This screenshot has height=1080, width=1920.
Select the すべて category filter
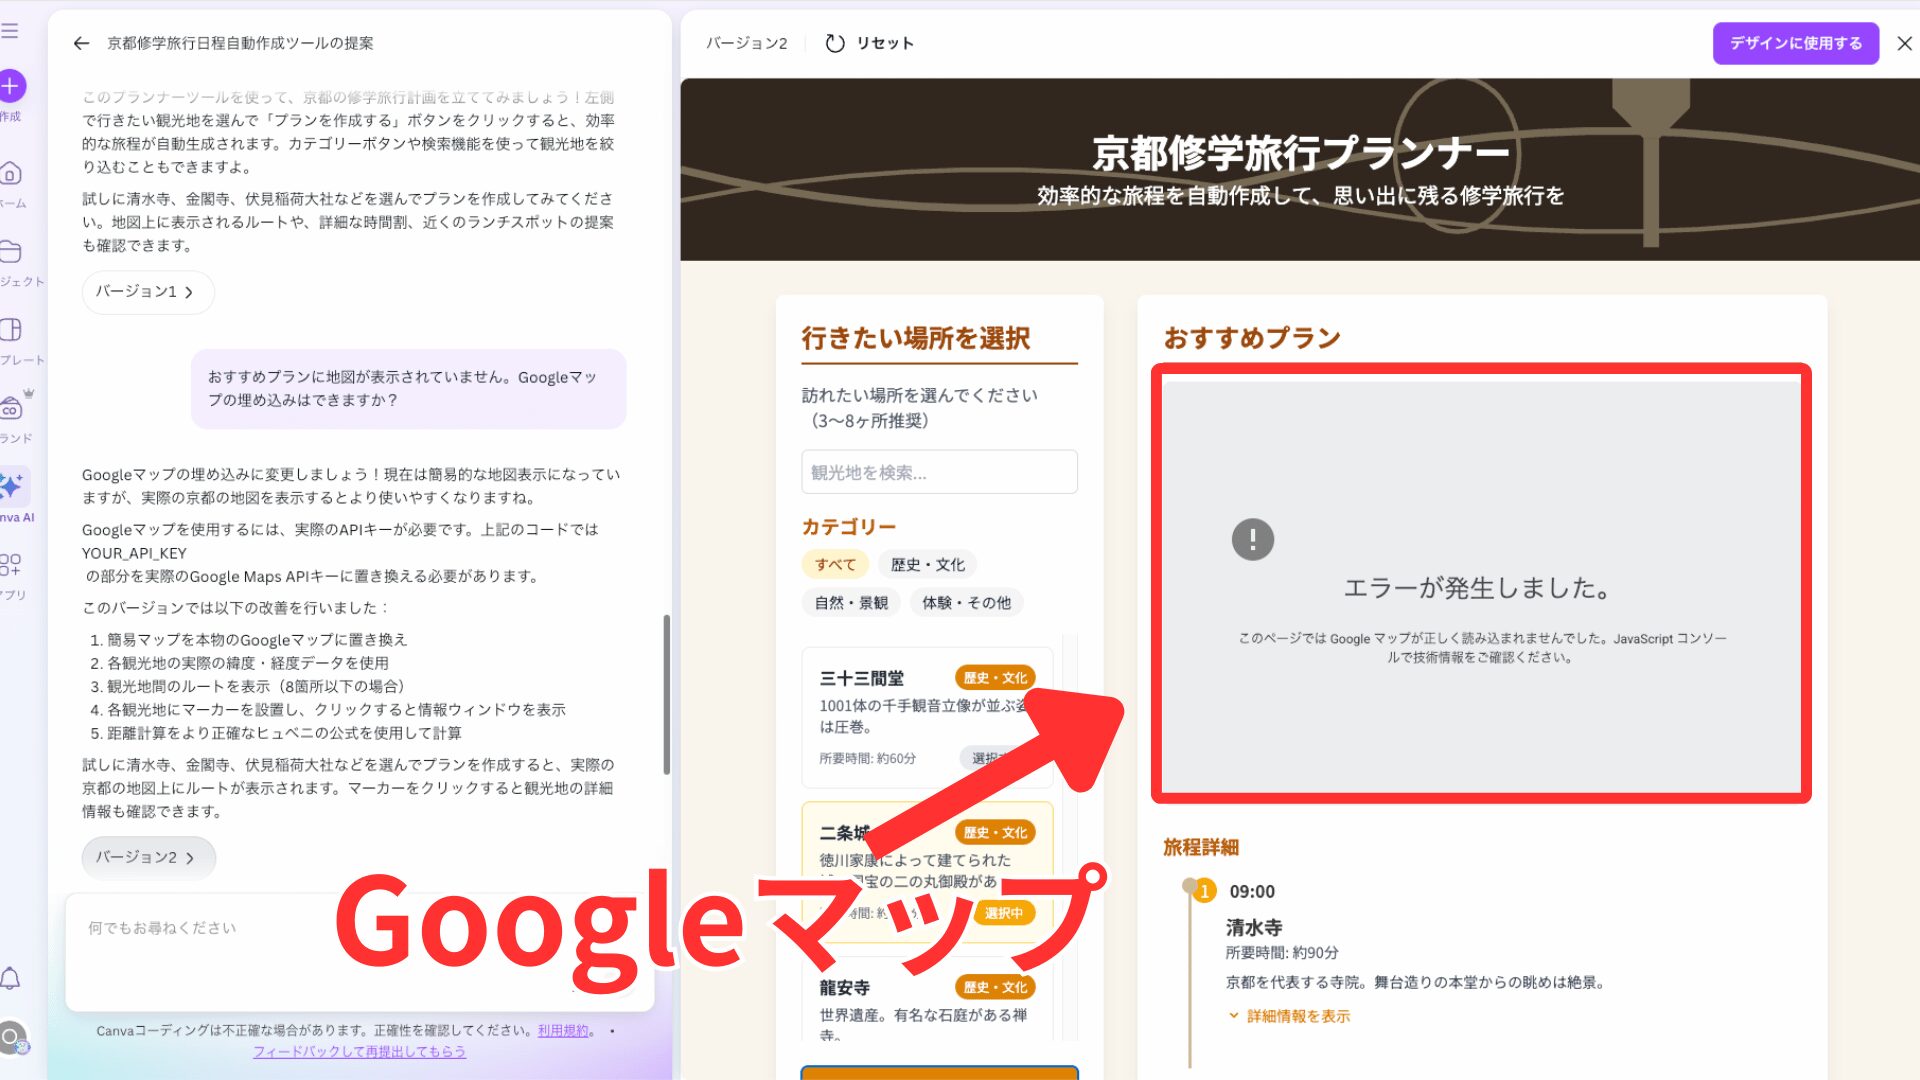pyautogui.click(x=835, y=565)
